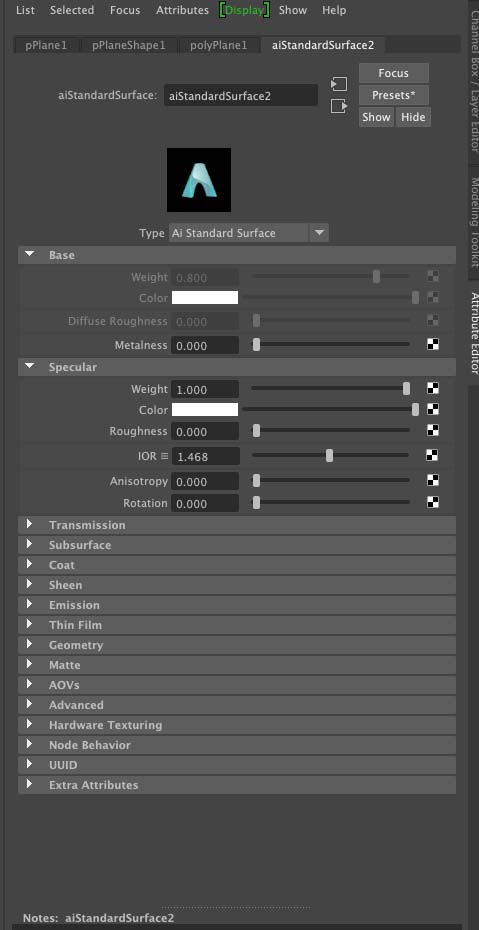Click the Anisotropy map checker icon

point(433,480)
